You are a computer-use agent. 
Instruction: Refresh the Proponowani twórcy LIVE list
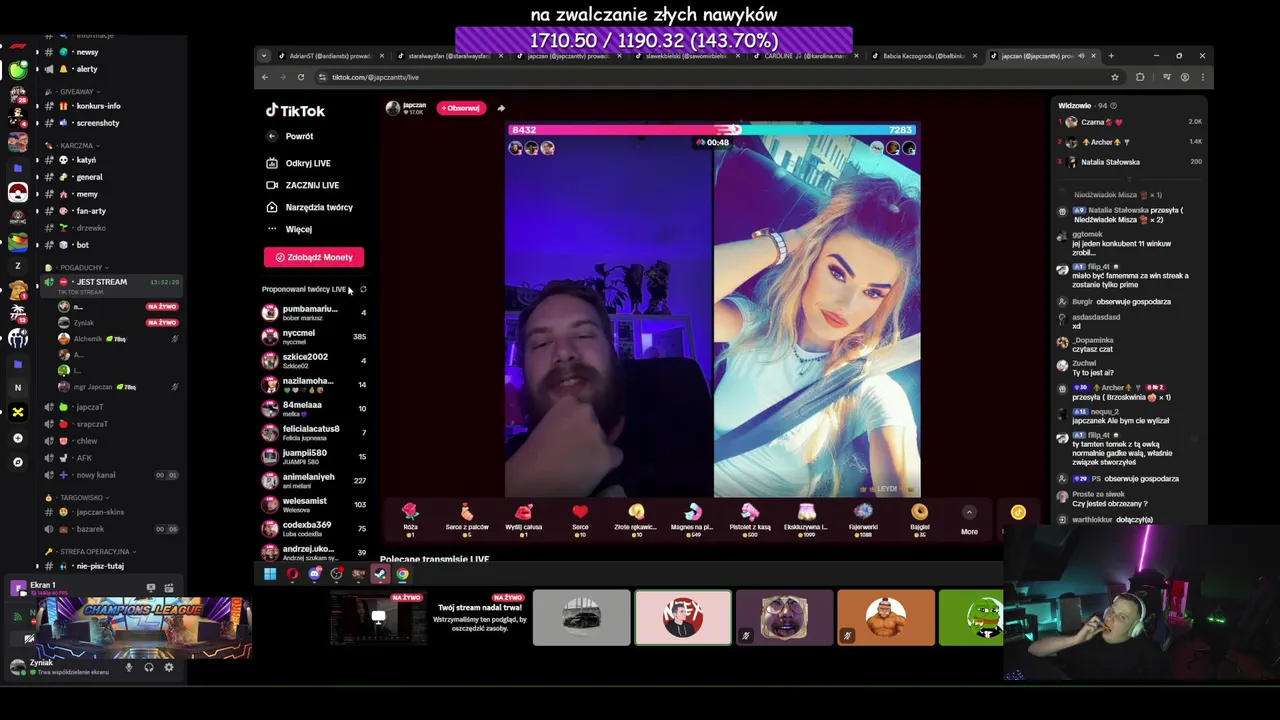pos(363,289)
